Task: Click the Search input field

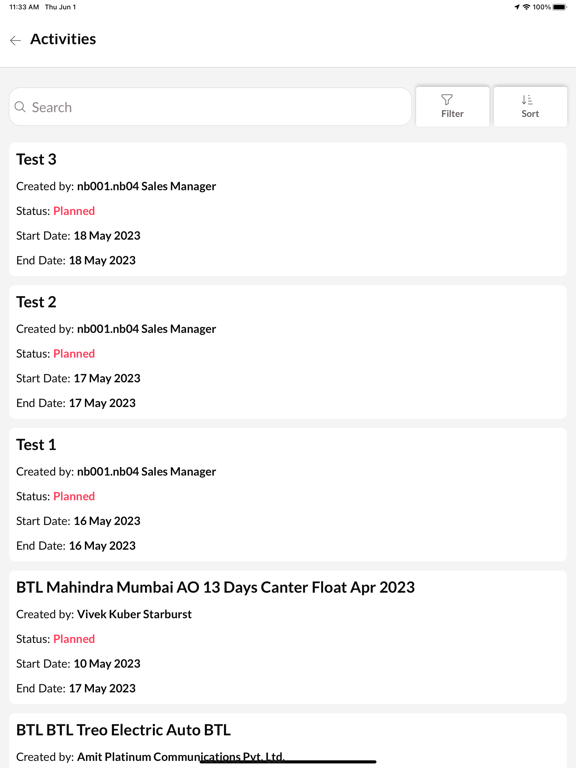Action: [x=210, y=107]
